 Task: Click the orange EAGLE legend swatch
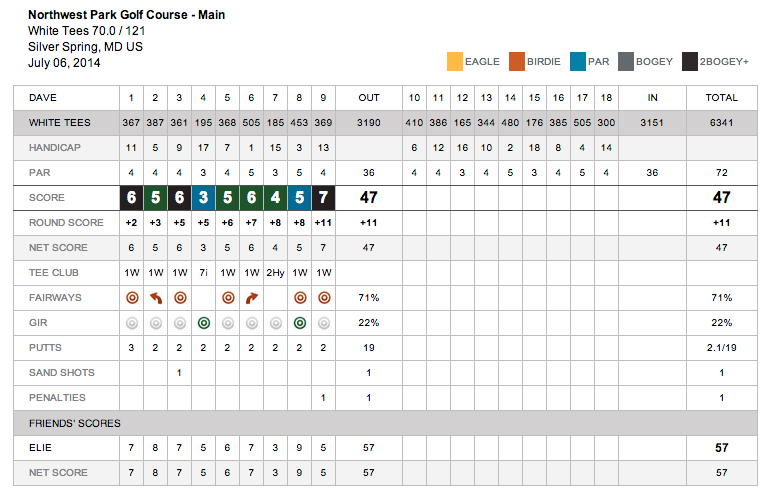point(455,62)
